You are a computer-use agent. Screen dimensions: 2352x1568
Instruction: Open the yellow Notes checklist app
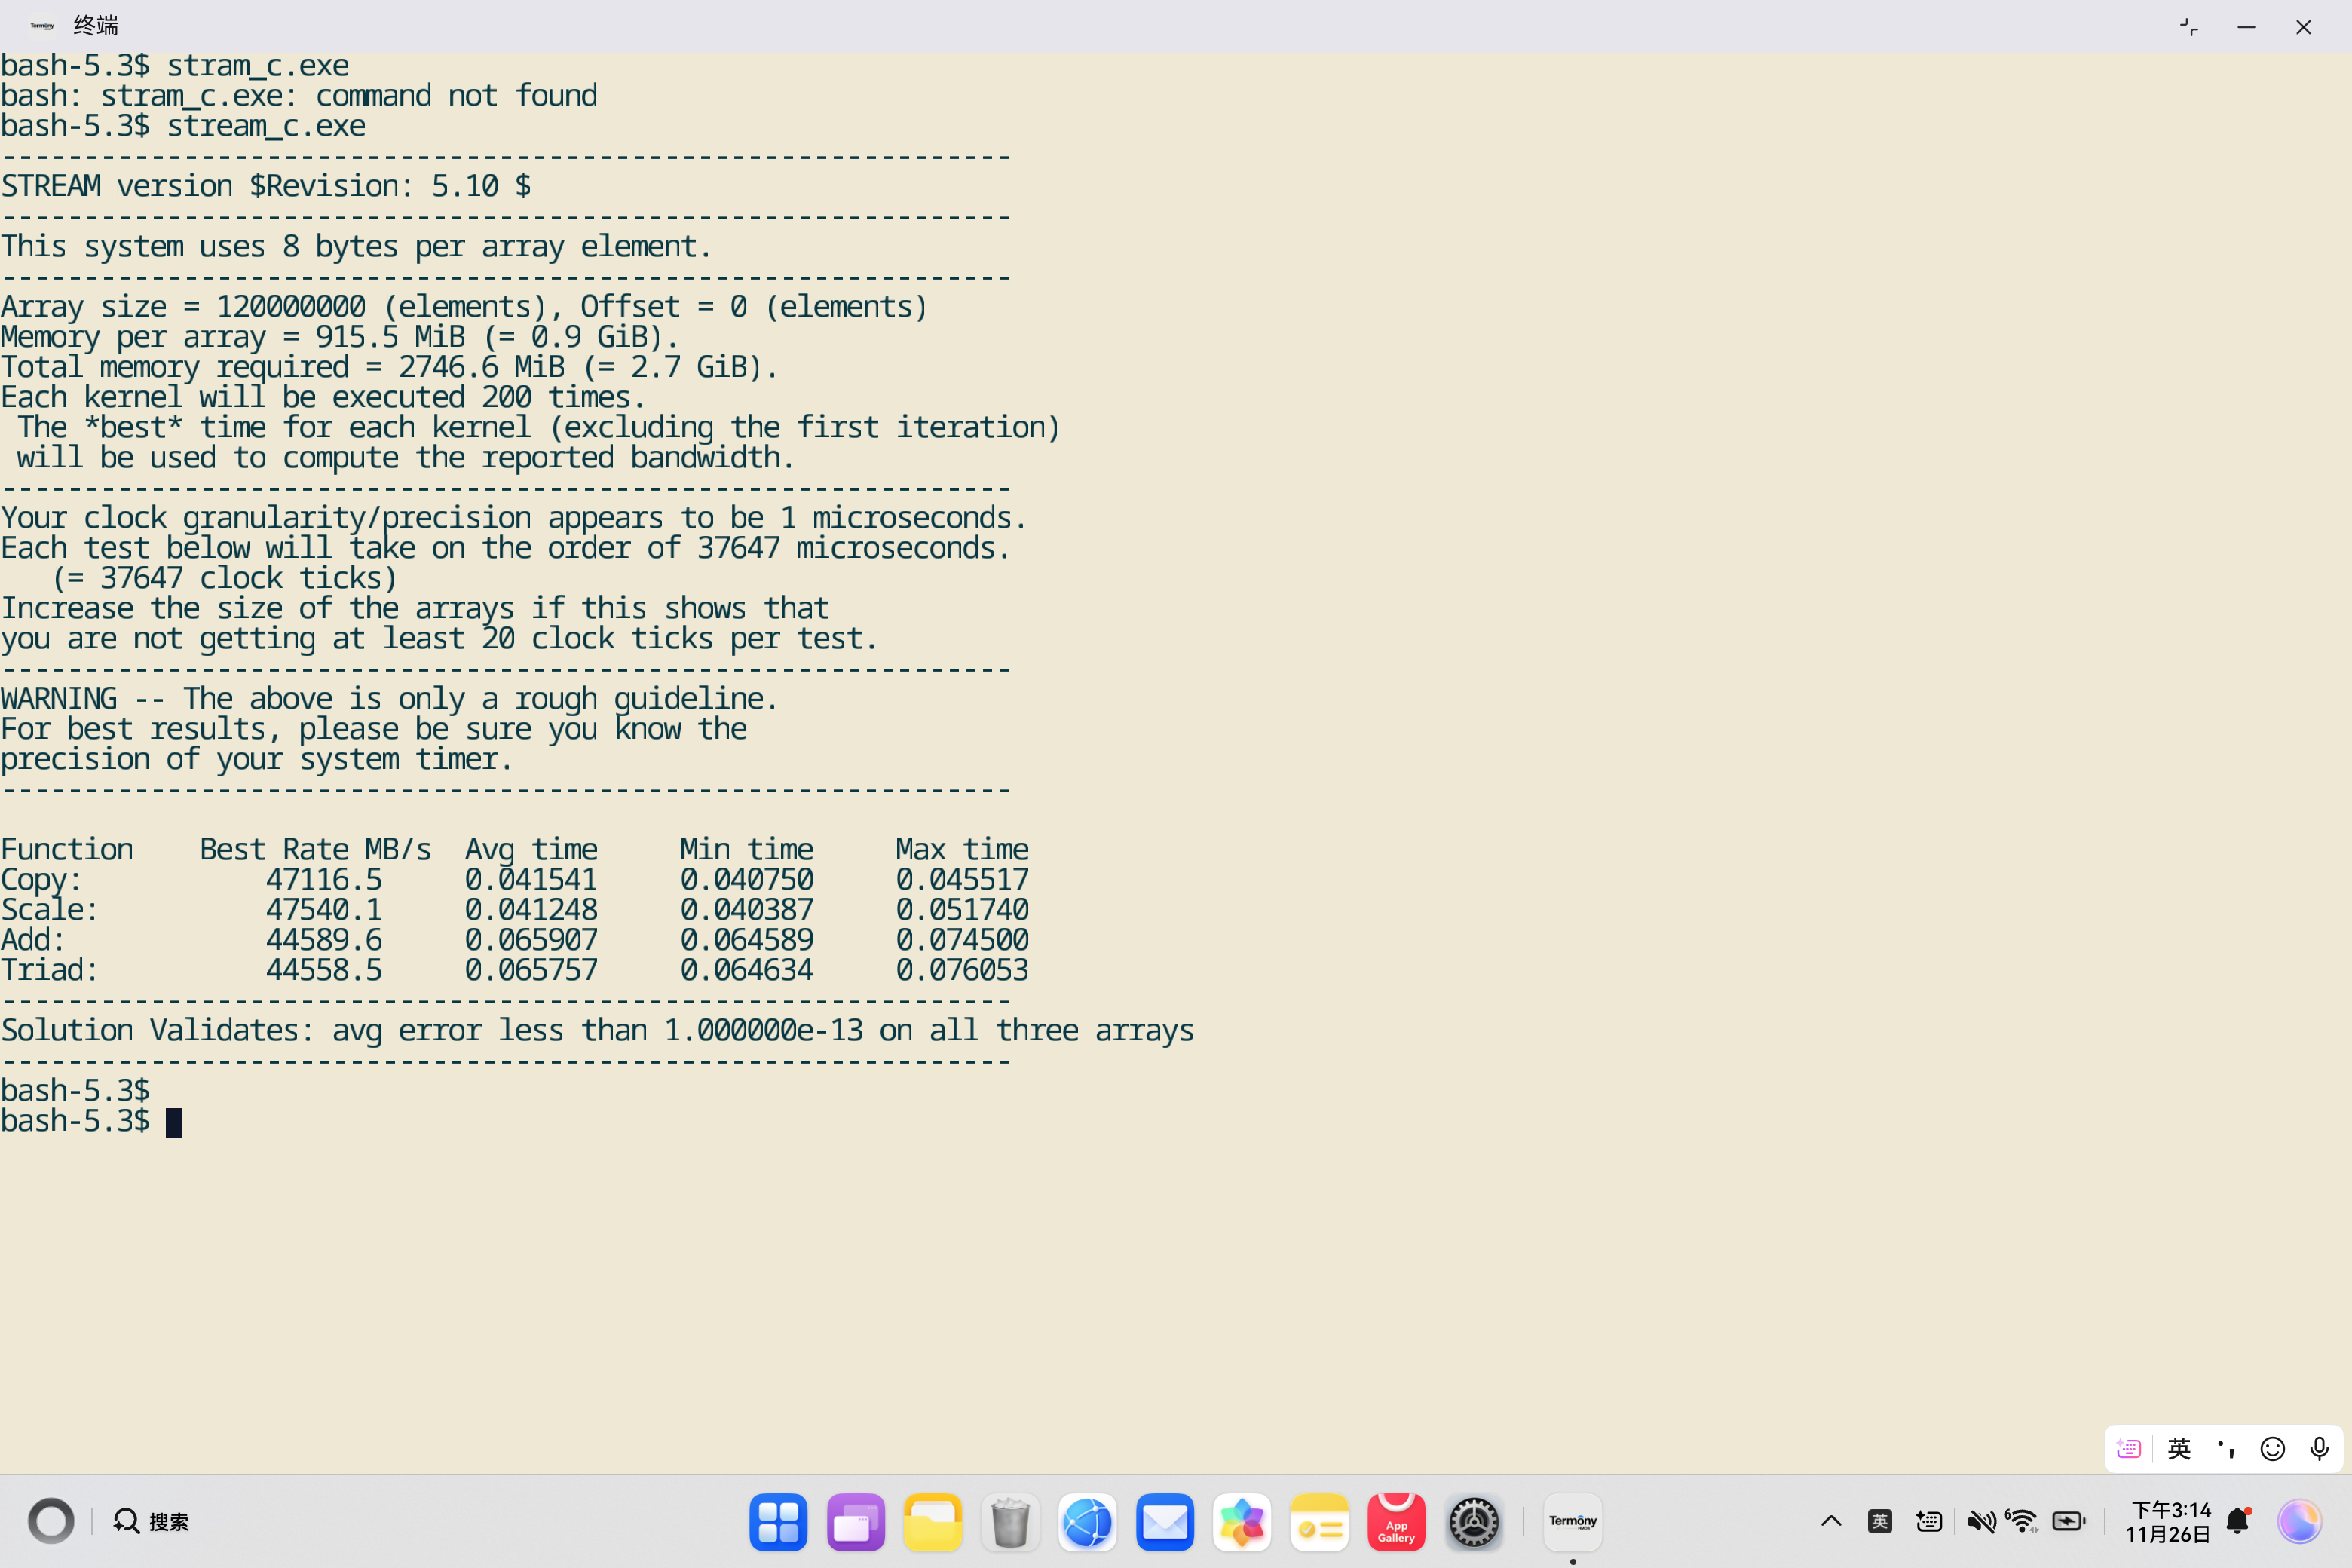click(1319, 1522)
